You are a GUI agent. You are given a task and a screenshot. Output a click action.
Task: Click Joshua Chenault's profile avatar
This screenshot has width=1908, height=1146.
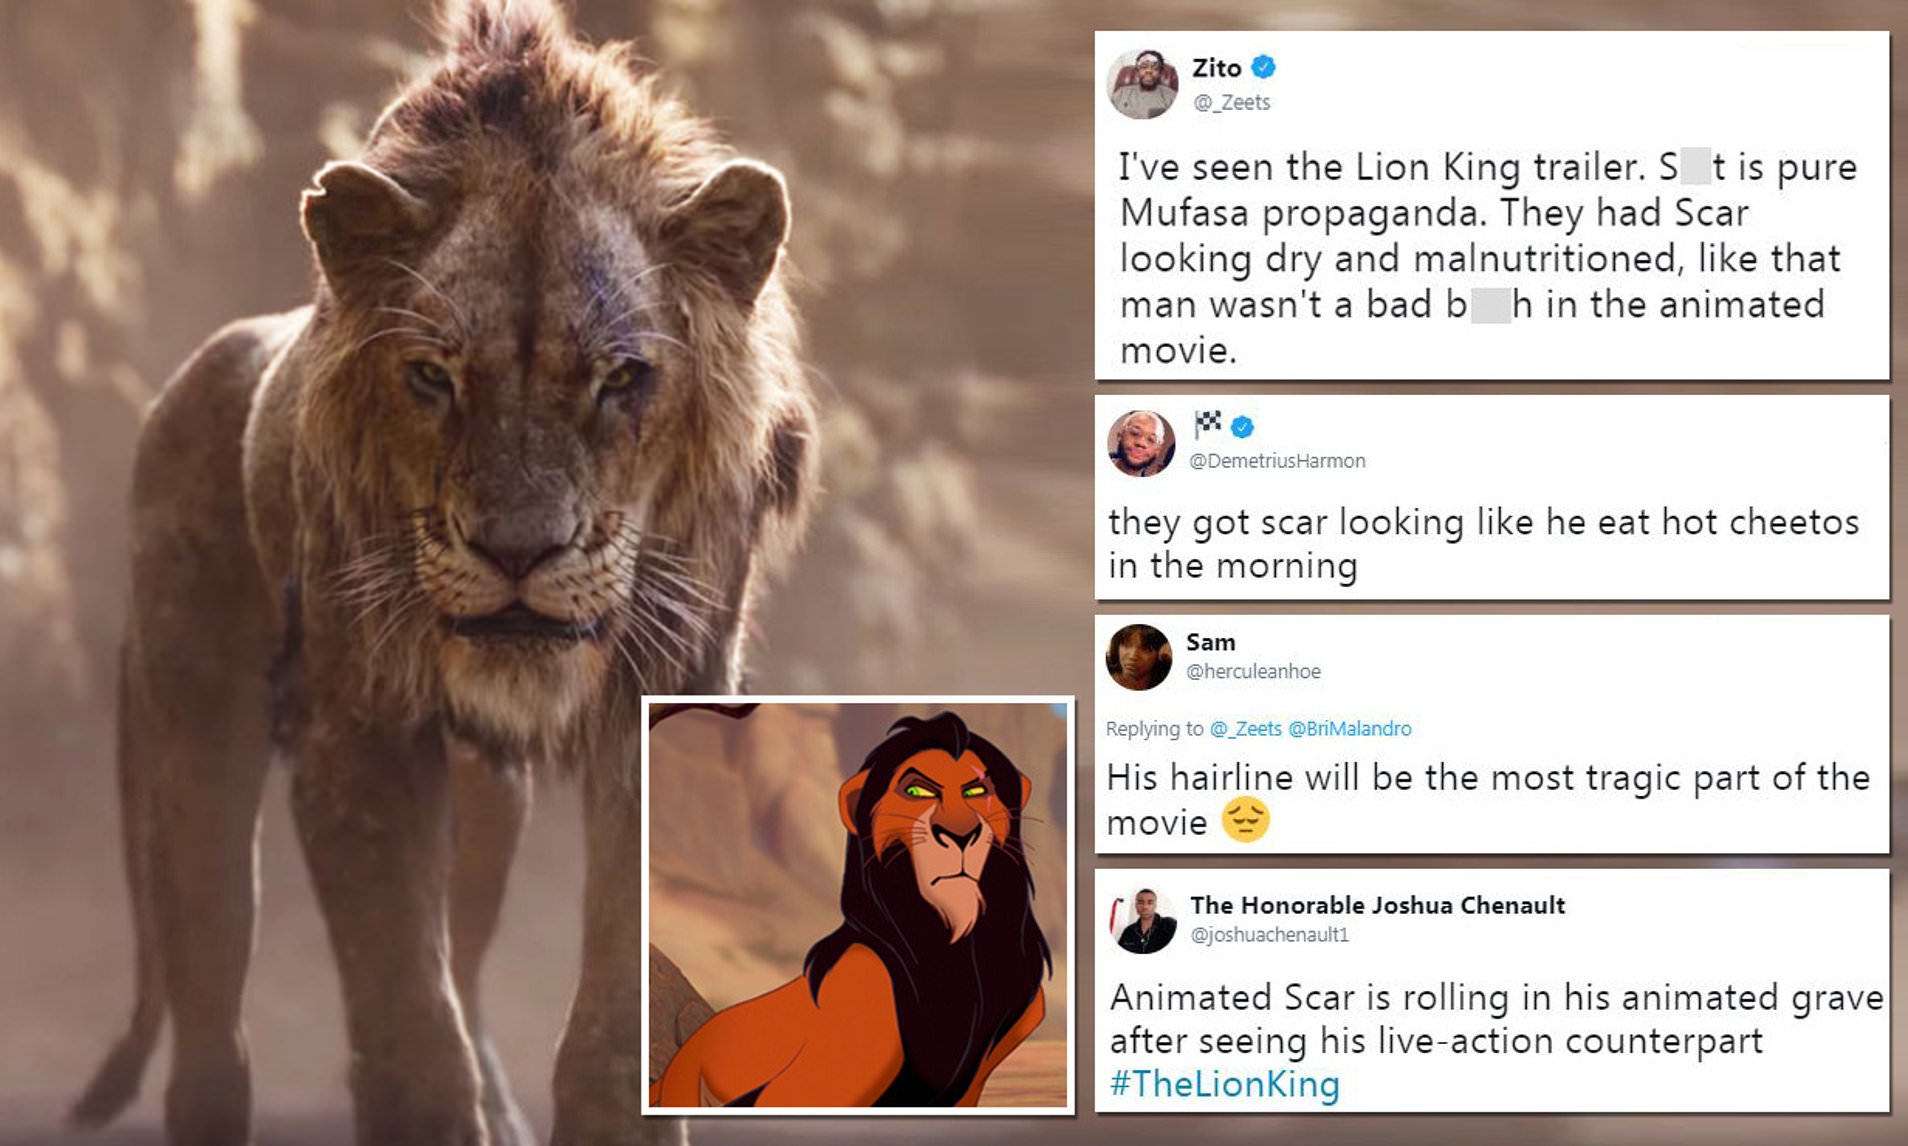(x=1143, y=921)
